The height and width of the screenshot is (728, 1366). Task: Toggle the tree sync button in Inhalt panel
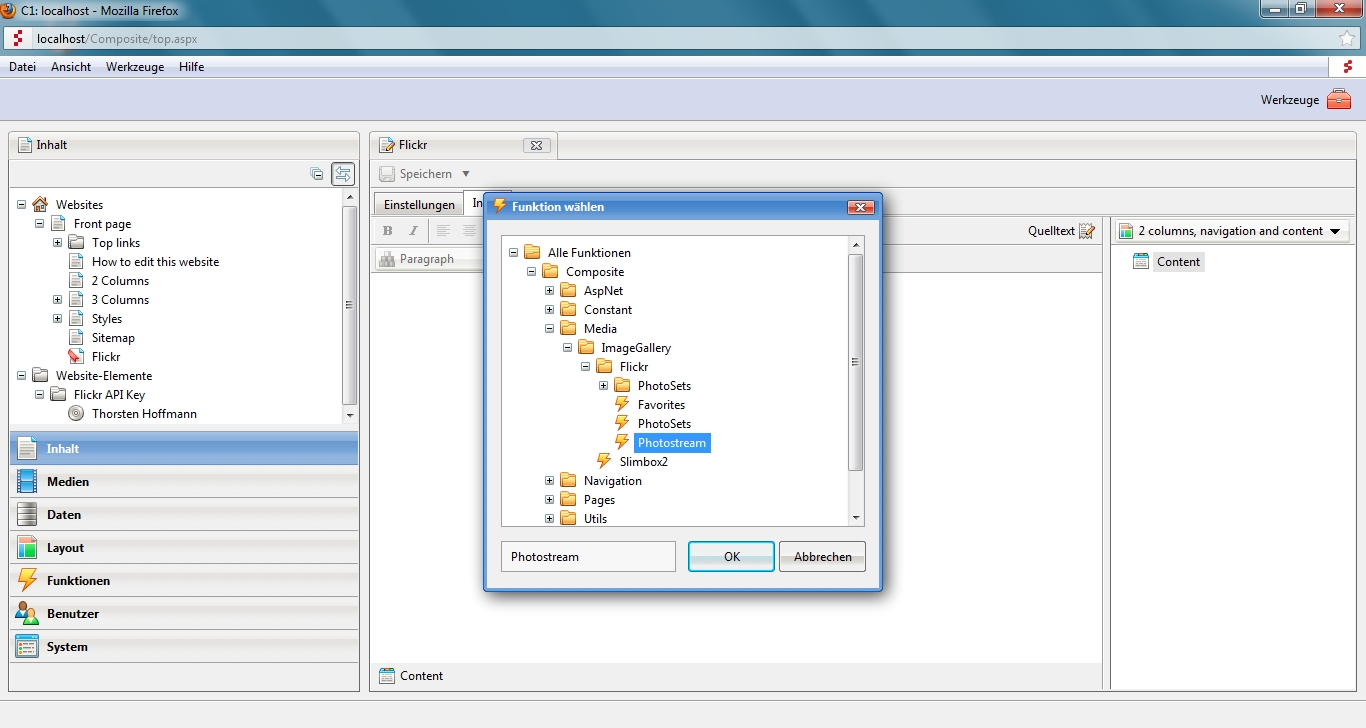click(x=343, y=174)
